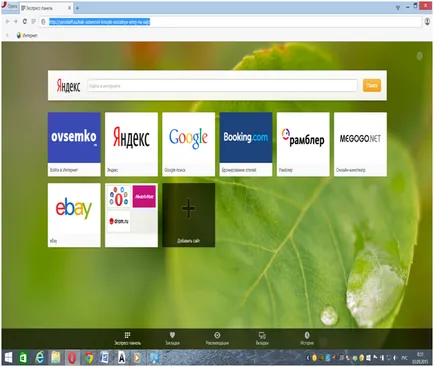Open the green Store icon on taskbar
Image resolution: width=434 pixels, height=367 pixels.
click(x=23, y=358)
